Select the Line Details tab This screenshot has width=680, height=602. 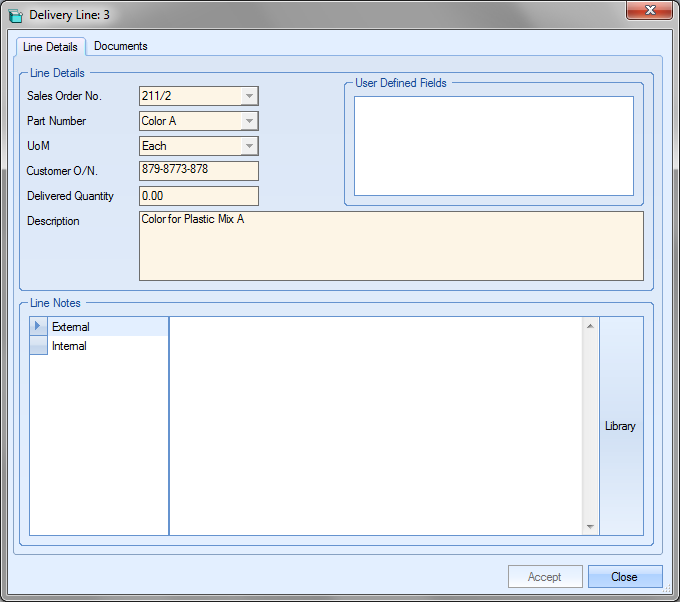(x=50, y=47)
